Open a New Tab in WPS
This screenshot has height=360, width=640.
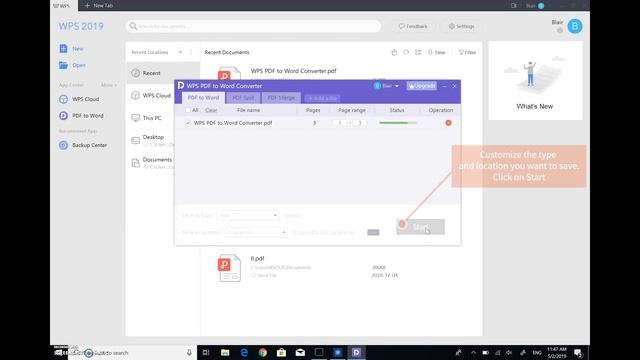pos(98,5)
